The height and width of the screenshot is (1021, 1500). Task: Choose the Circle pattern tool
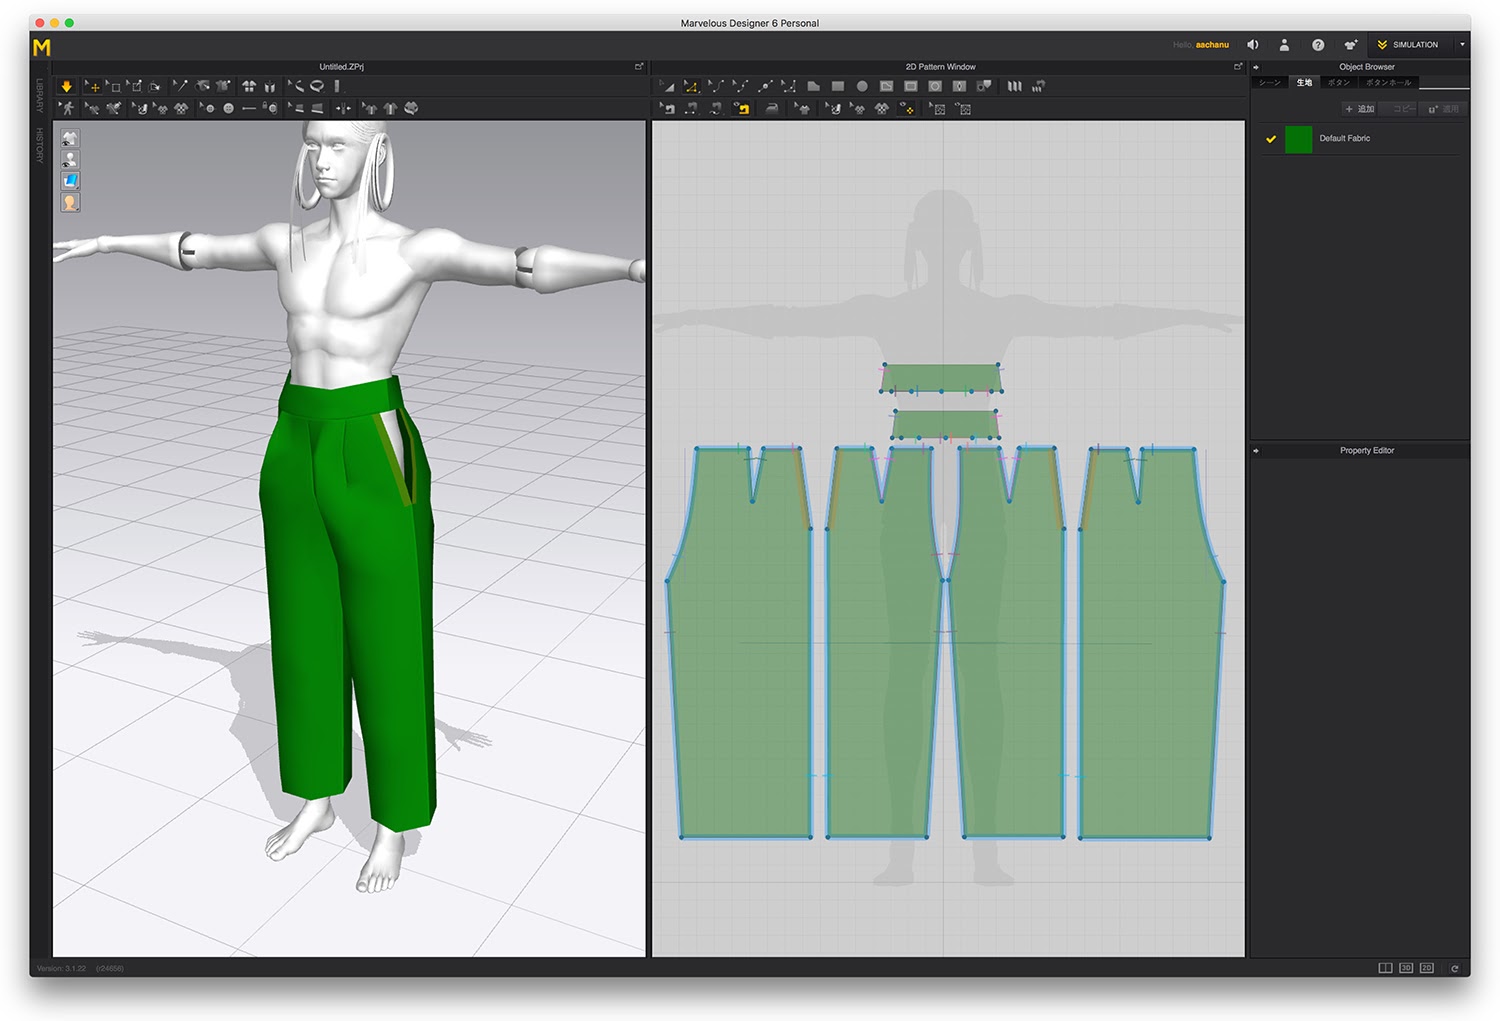[x=862, y=87]
